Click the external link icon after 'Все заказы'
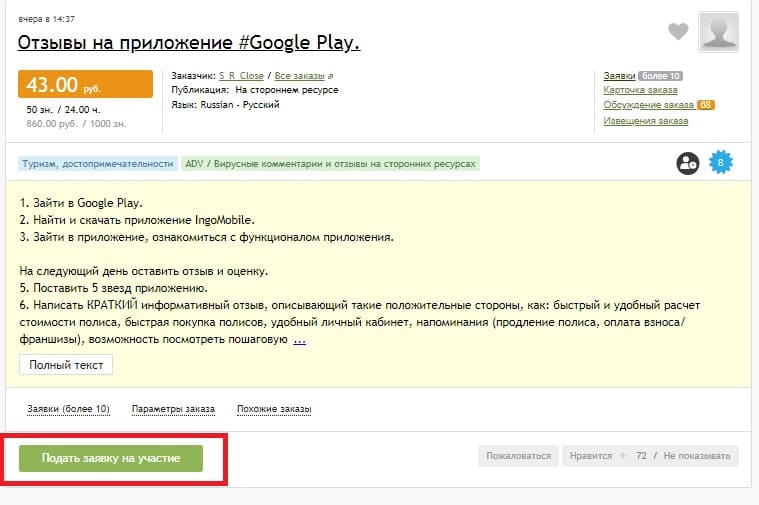 (332, 76)
